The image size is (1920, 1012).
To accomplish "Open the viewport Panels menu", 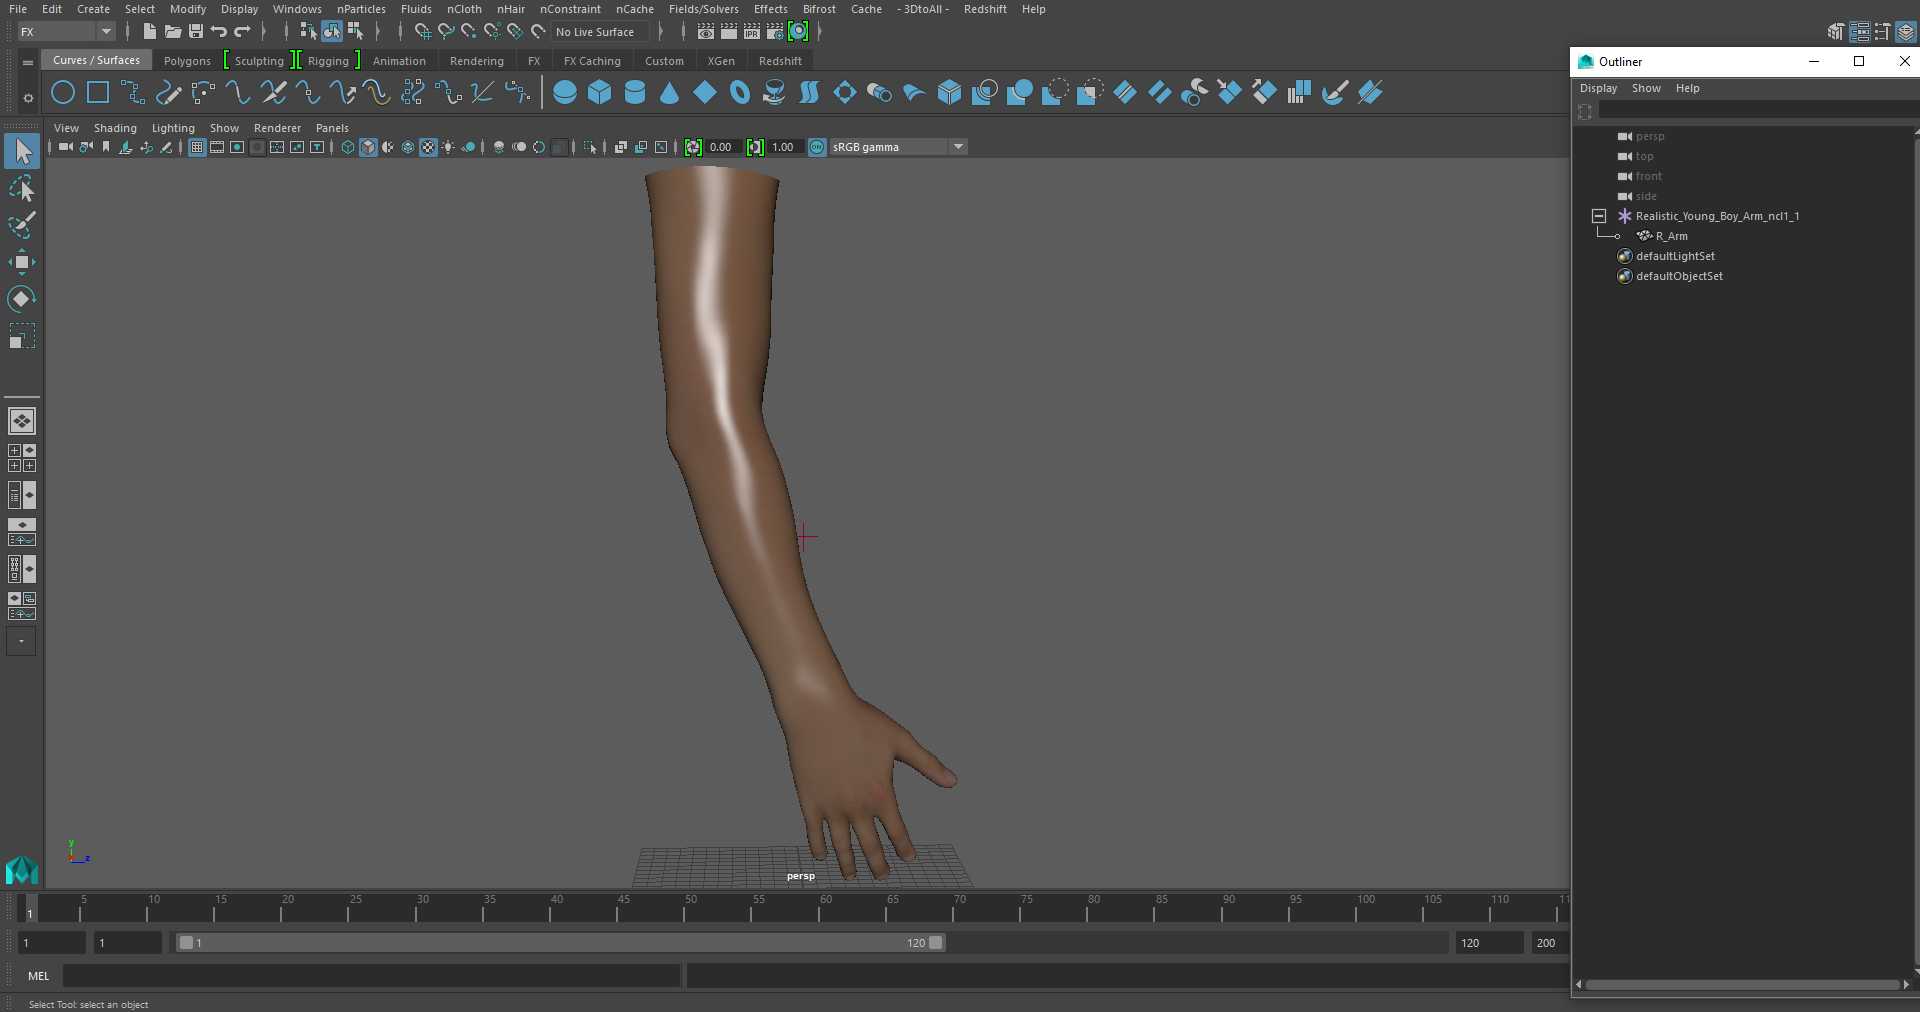I will pyautogui.click(x=332, y=128).
